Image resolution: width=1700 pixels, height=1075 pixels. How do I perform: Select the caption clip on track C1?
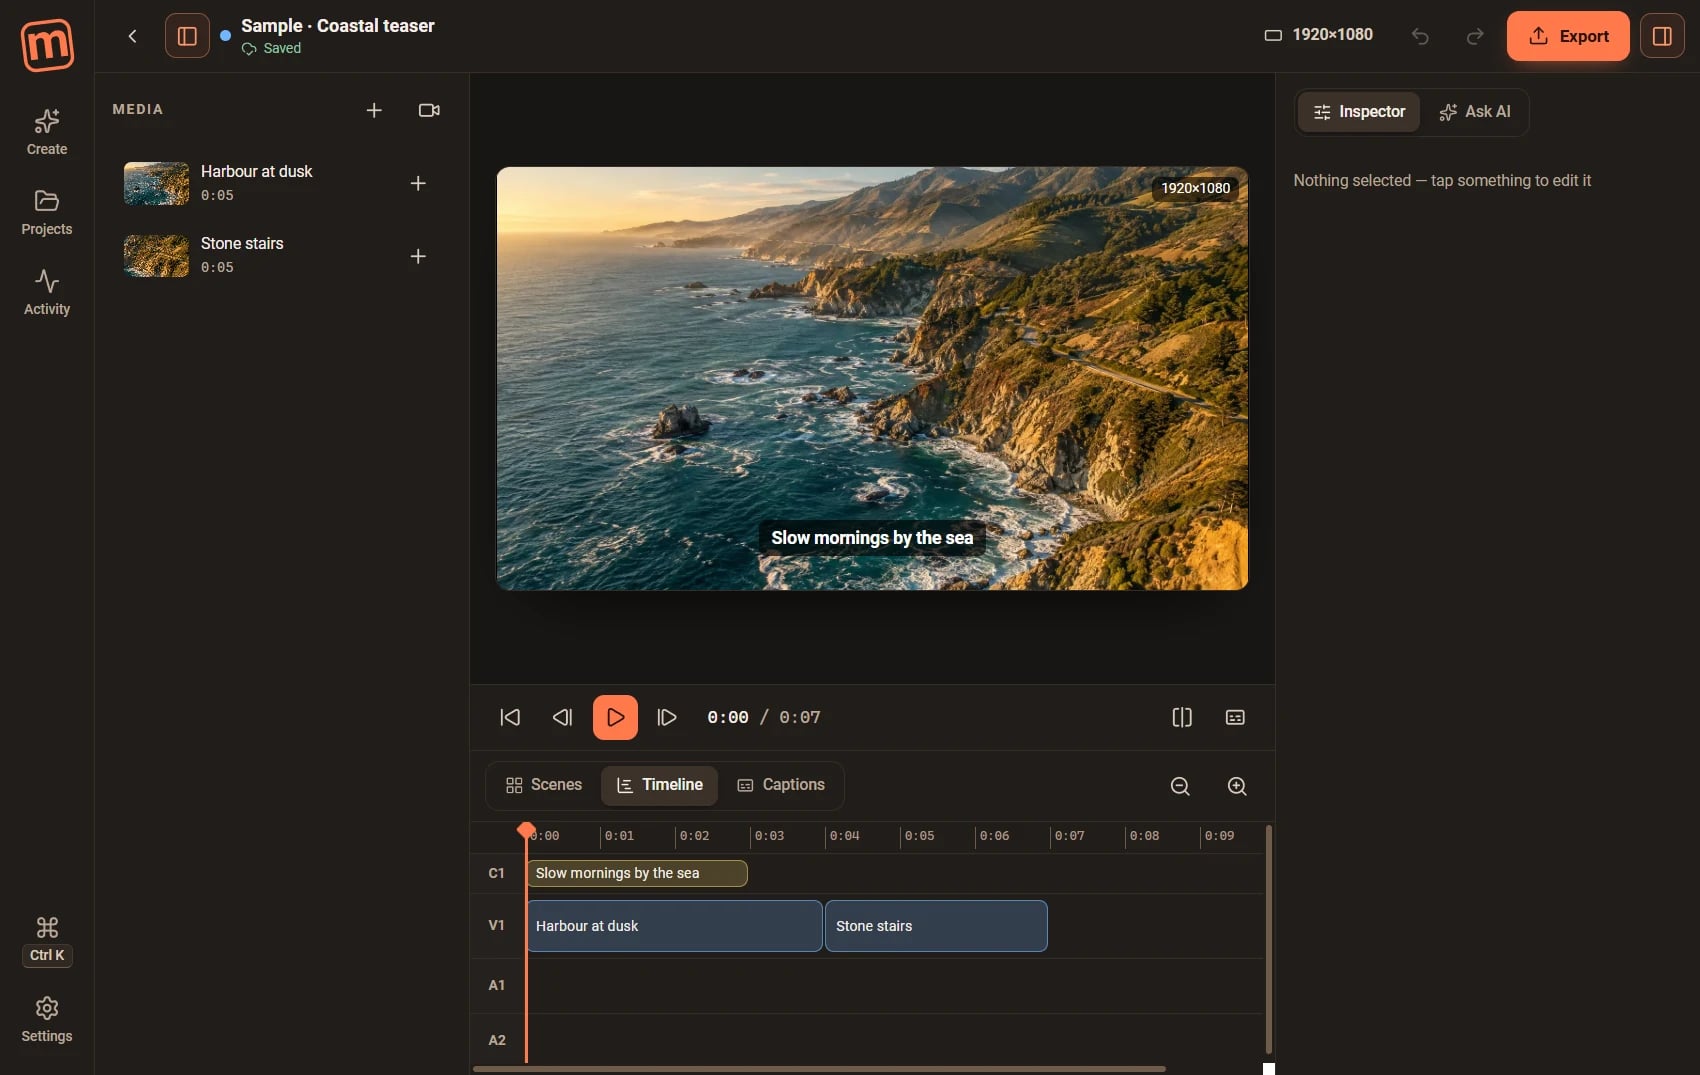[637, 873]
